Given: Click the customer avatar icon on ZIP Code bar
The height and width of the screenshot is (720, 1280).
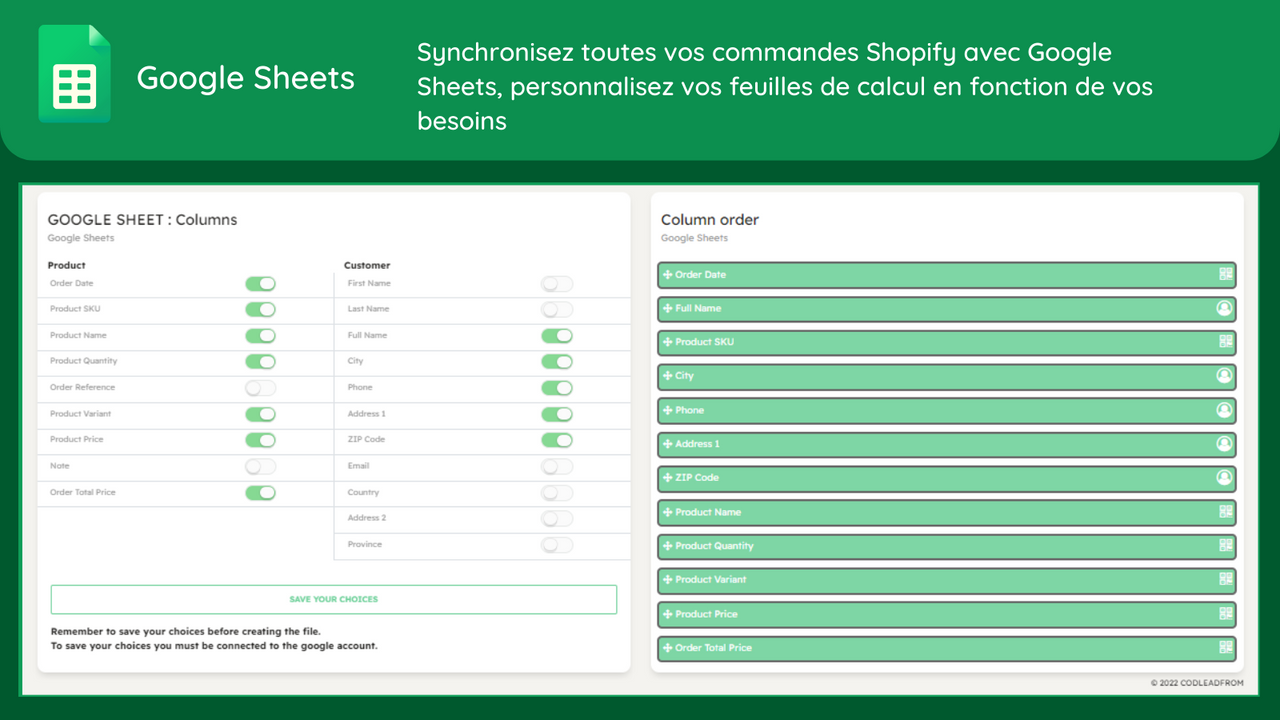Looking at the screenshot, I should pyautogui.click(x=1224, y=478).
